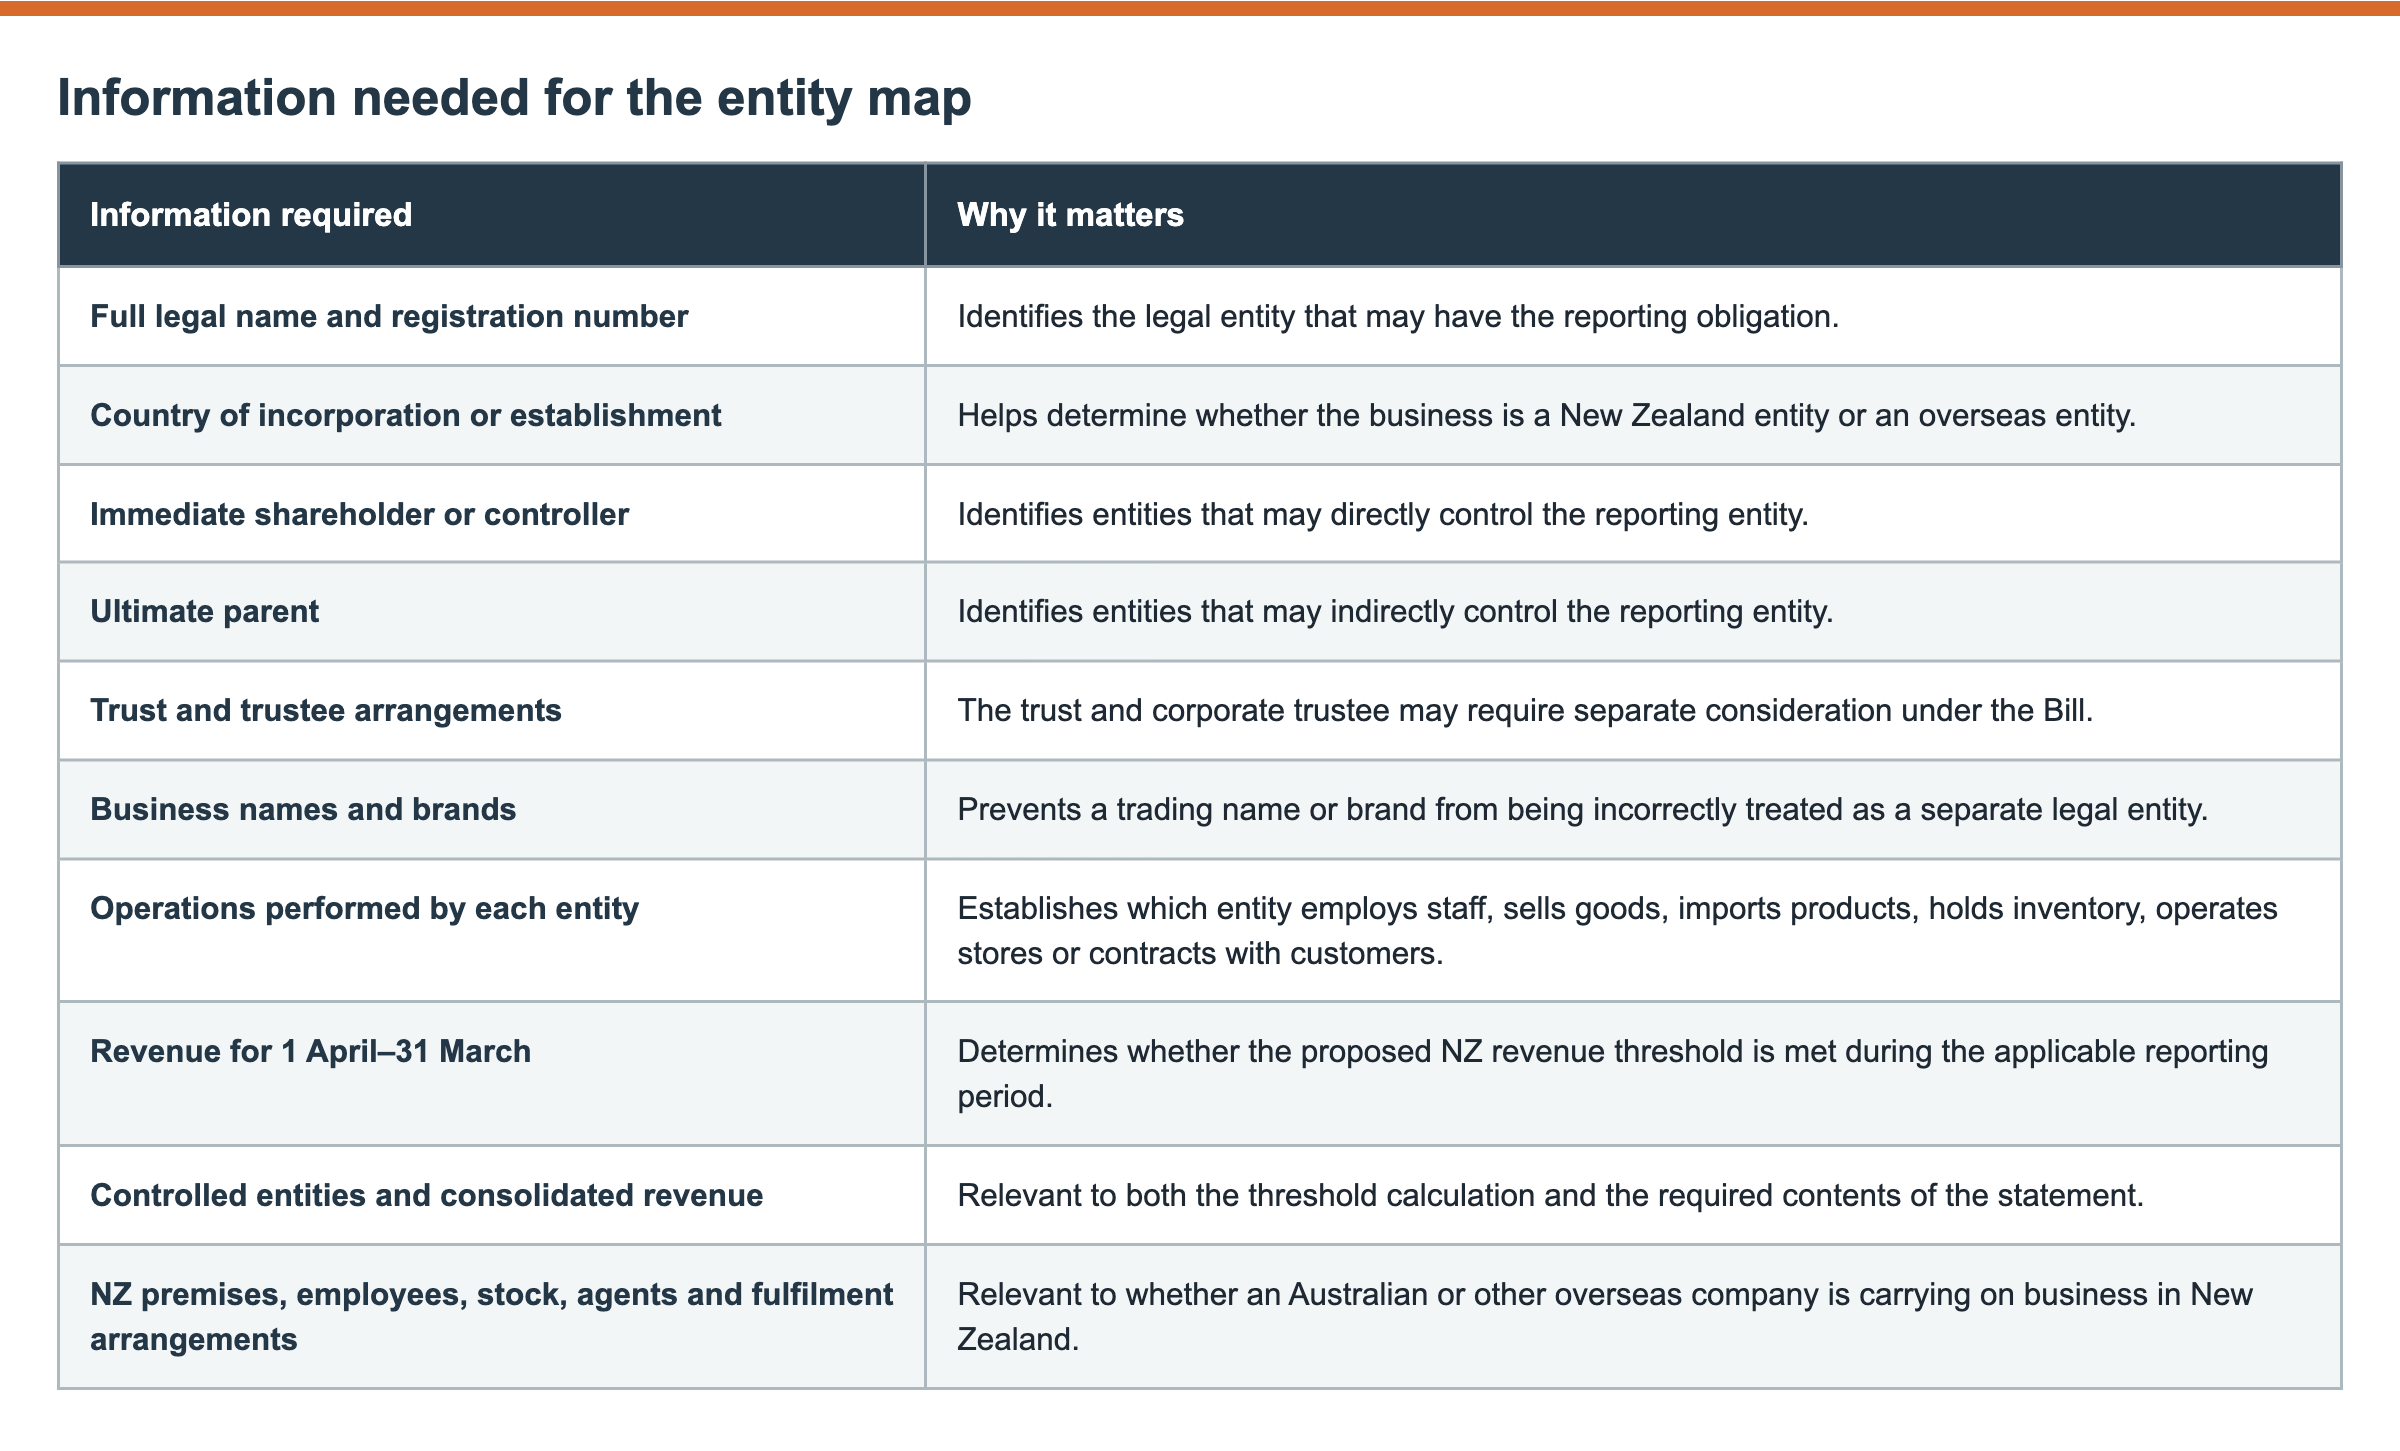
Task: Select the 'Helps determine whether the business' explanation
Action: click(1546, 415)
